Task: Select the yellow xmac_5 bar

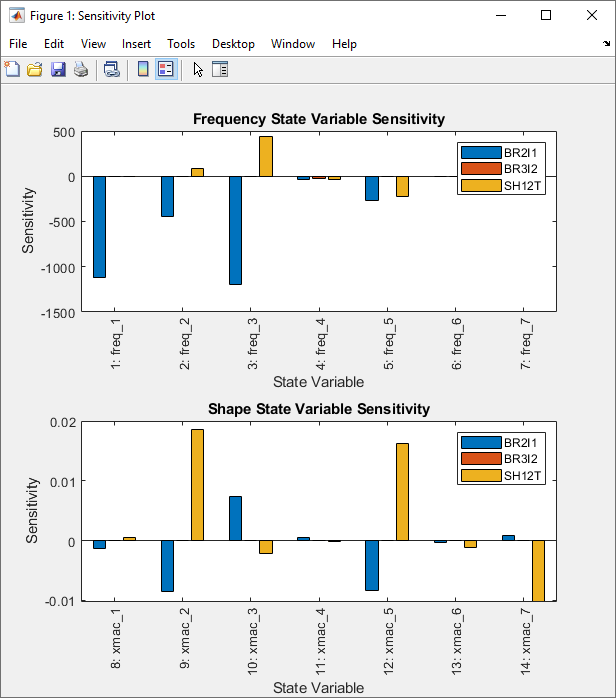Action: point(402,492)
